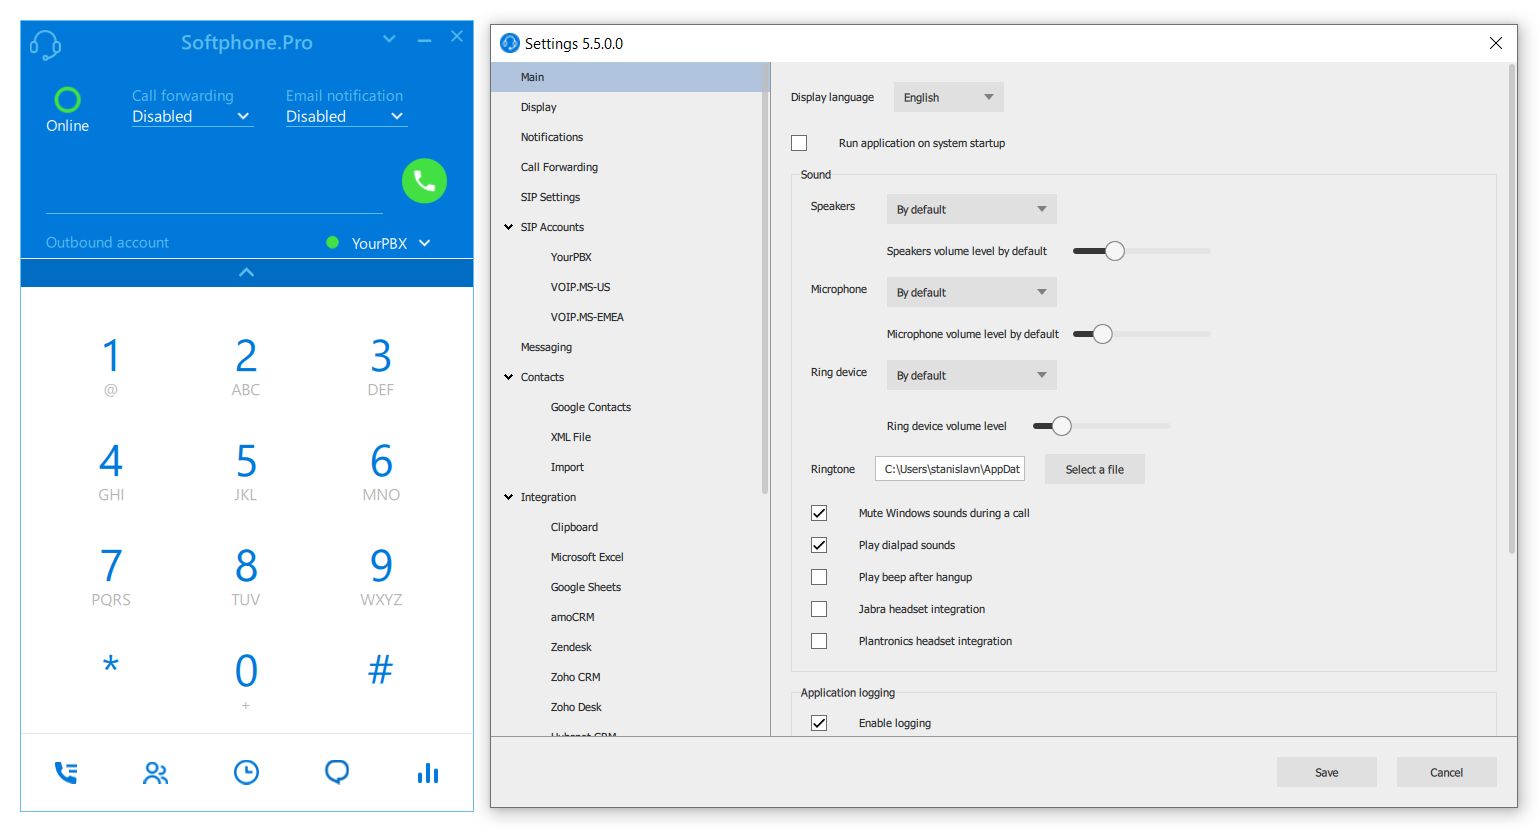
Task: Collapse the SIP Accounts section
Action: click(x=508, y=226)
